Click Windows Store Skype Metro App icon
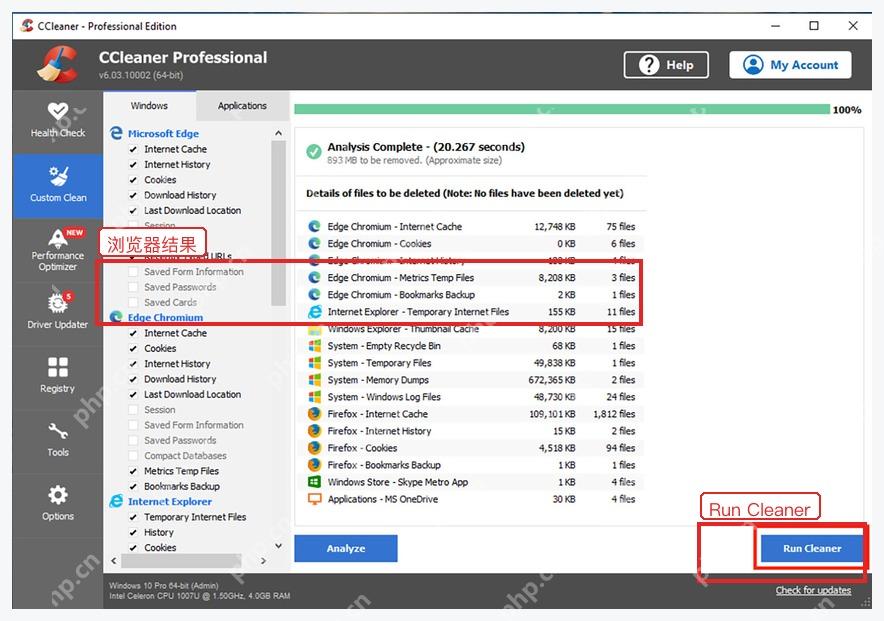The height and width of the screenshot is (621, 884). coord(314,482)
